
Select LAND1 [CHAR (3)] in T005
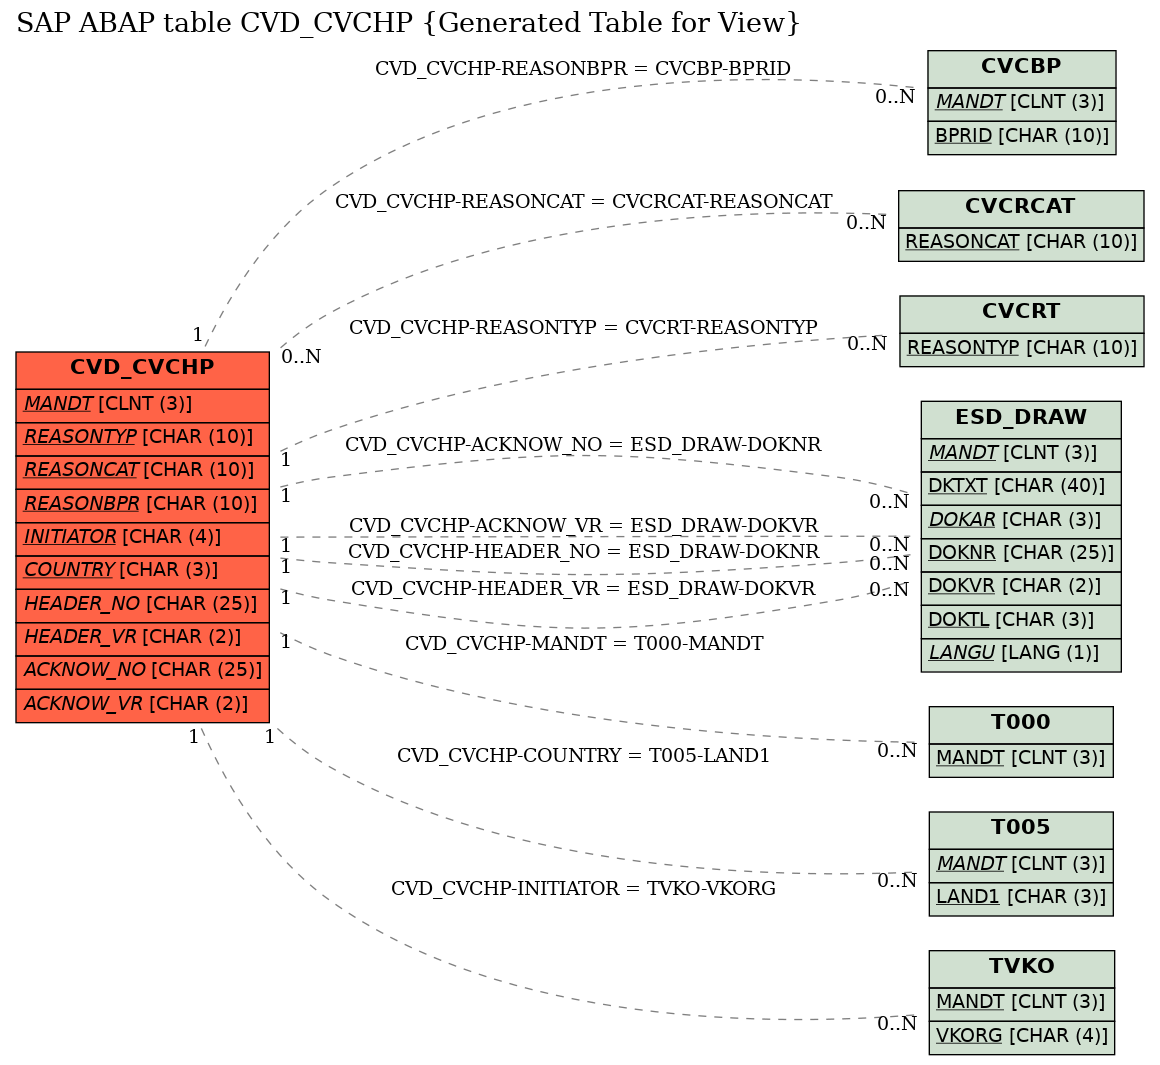[x=1021, y=898]
